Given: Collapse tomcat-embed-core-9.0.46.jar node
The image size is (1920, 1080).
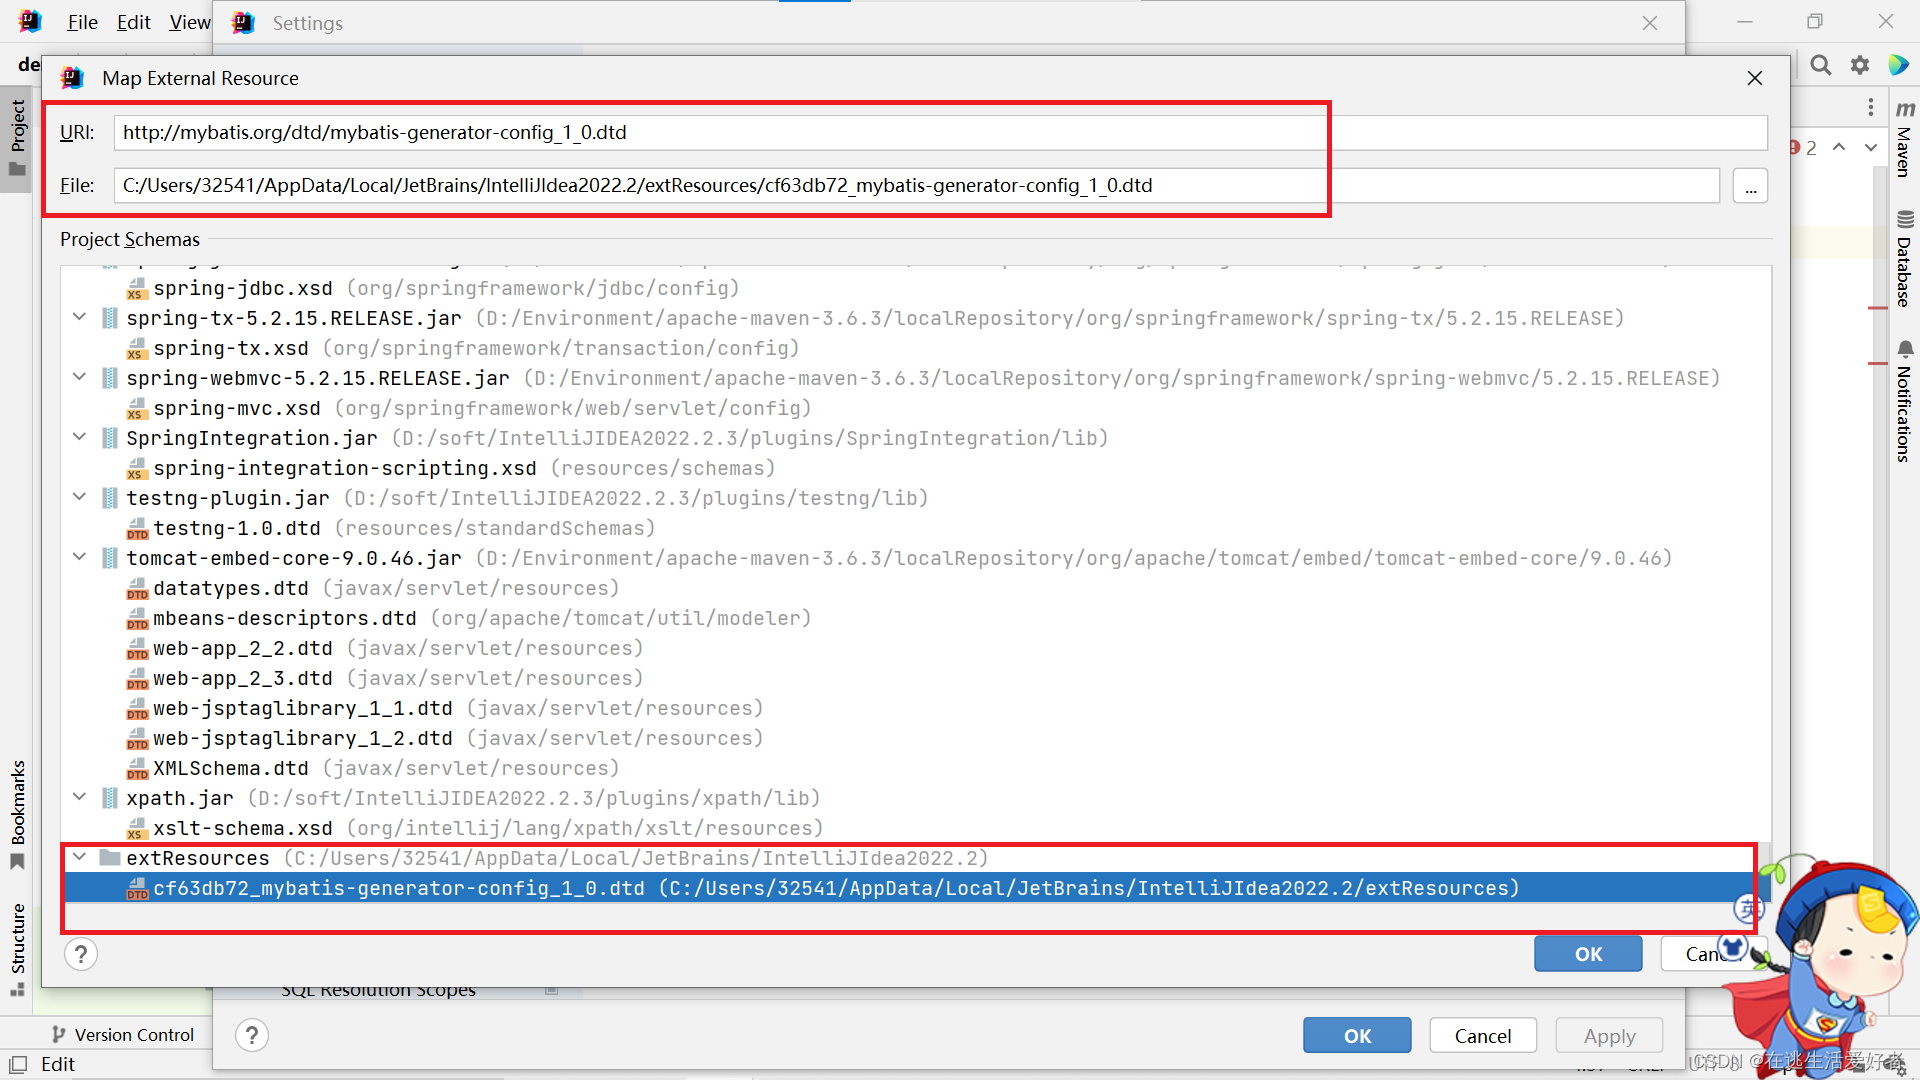Looking at the screenshot, I should click(79, 557).
